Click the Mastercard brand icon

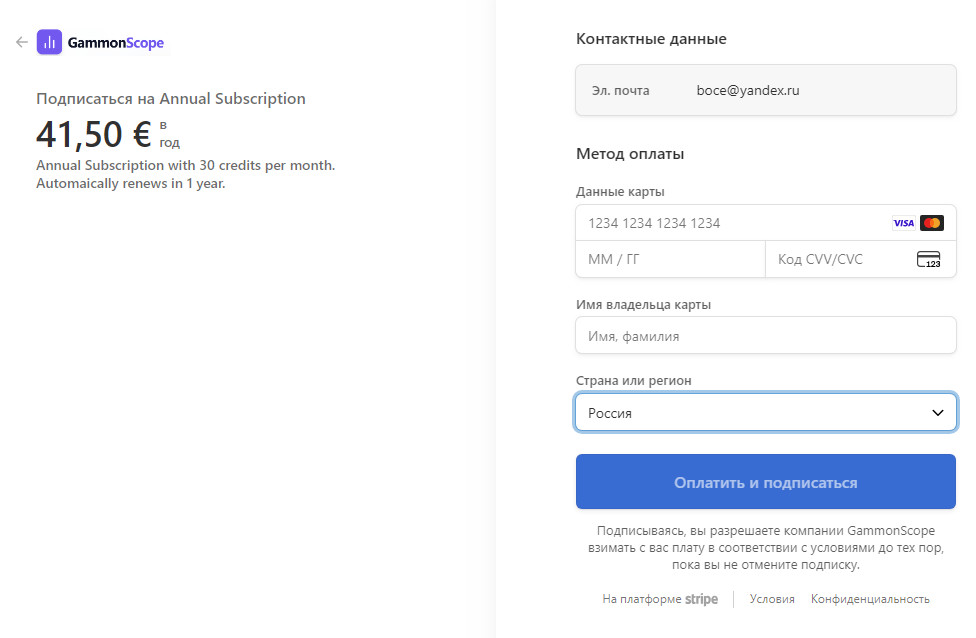tap(932, 223)
